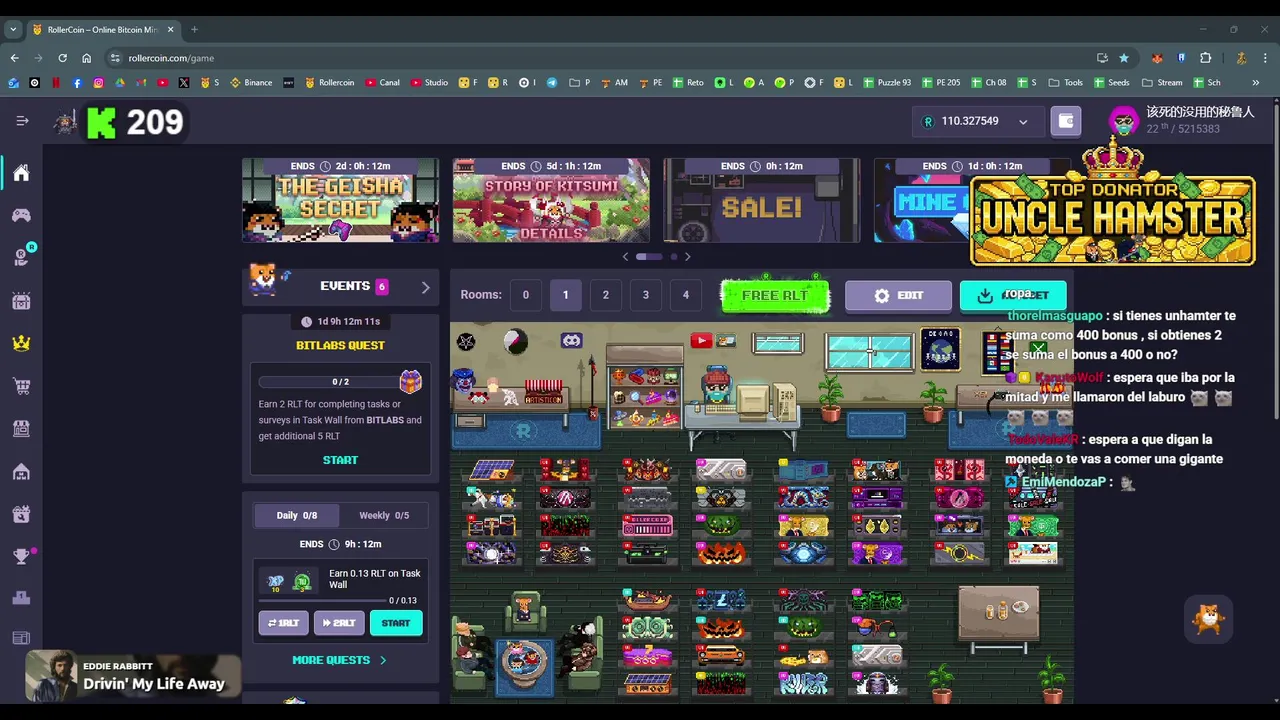The width and height of the screenshot is (1280, 720).
Task: Open the Instagram bookmark icon
Action: click(x=98, y=83)
